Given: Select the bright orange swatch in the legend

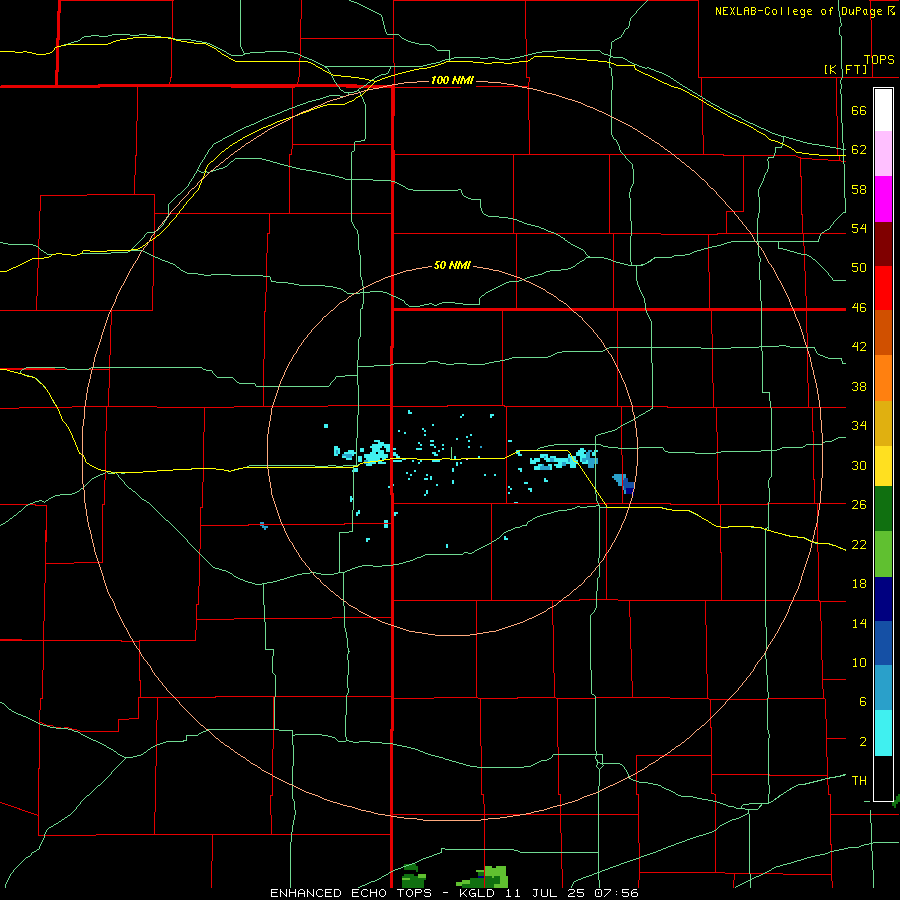Looking at the screenshot, I should point(883,378).
